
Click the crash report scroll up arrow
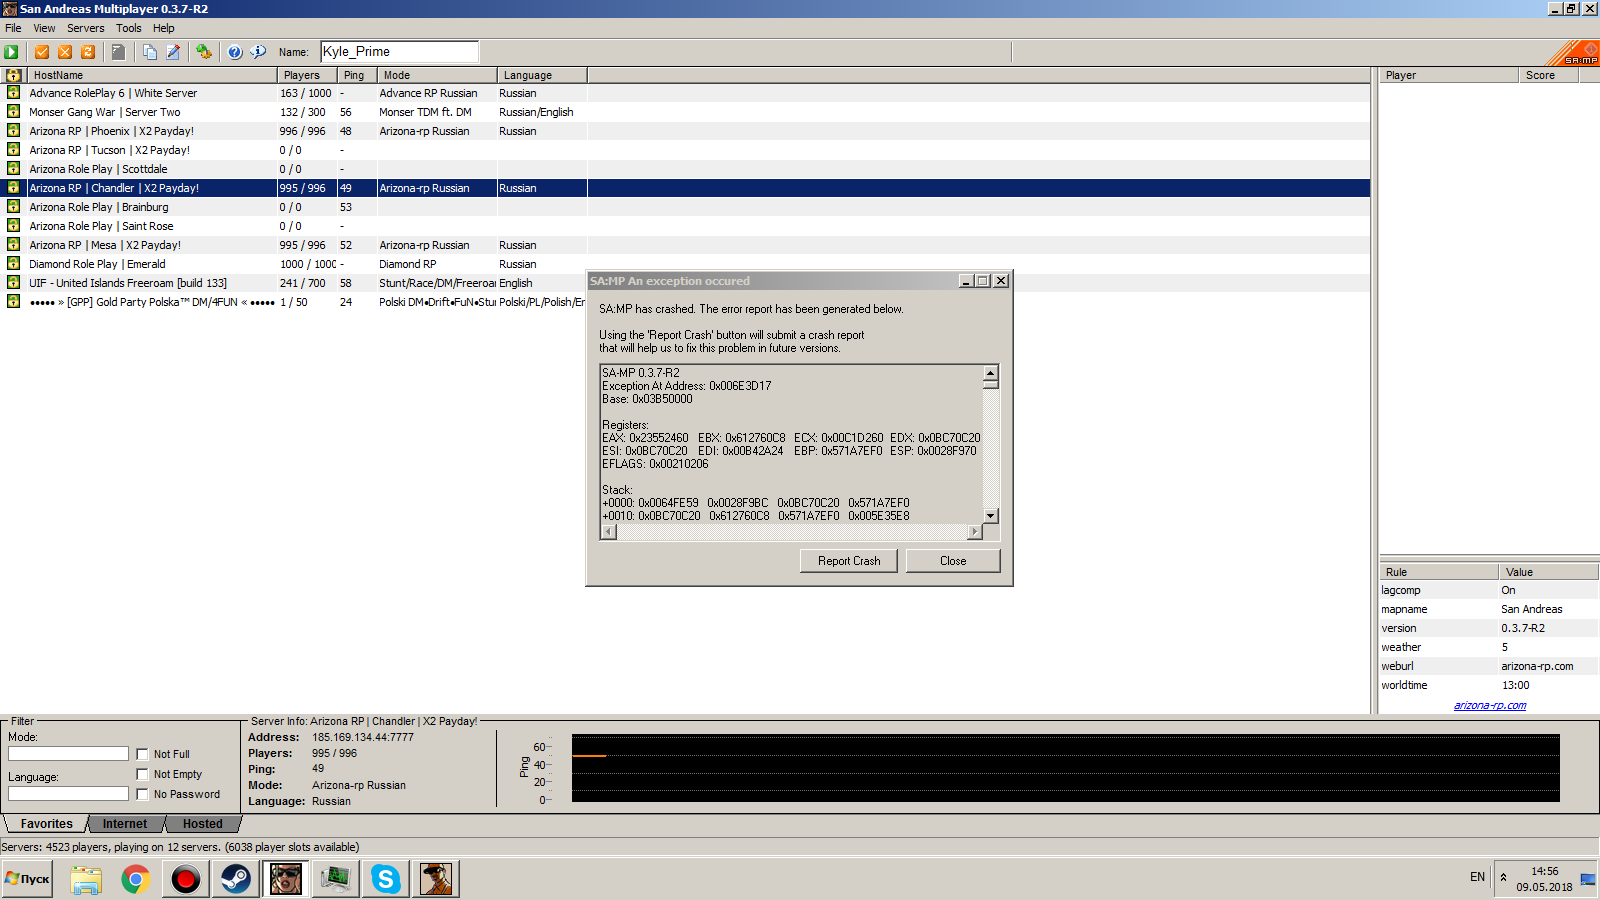991,373
